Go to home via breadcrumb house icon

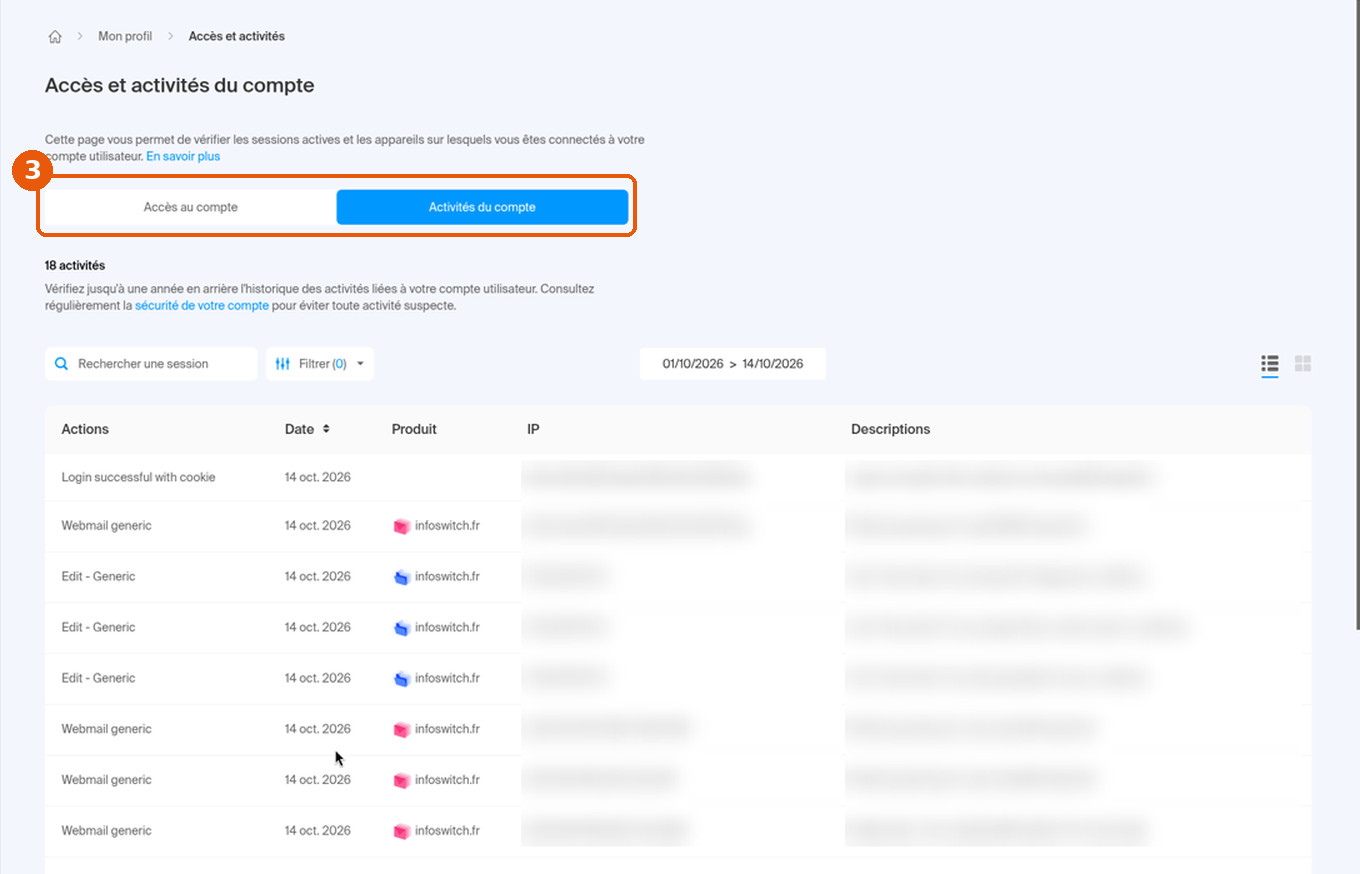pos(55,37)
